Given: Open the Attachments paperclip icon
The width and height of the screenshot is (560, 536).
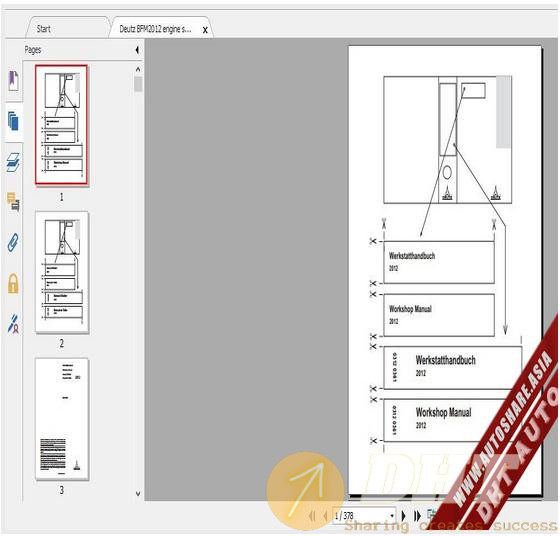Looking at the screenshot, I should point(13,243).
